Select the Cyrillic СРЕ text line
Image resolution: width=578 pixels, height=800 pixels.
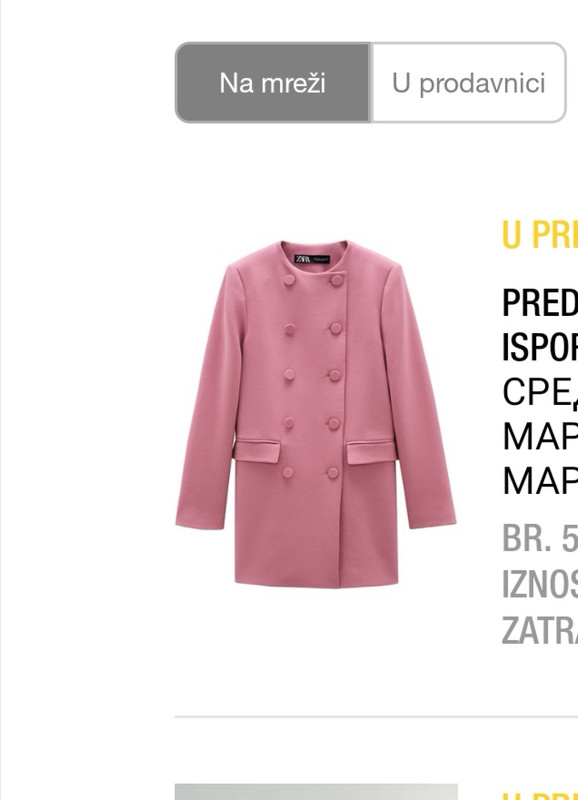(x=540, y=392)
